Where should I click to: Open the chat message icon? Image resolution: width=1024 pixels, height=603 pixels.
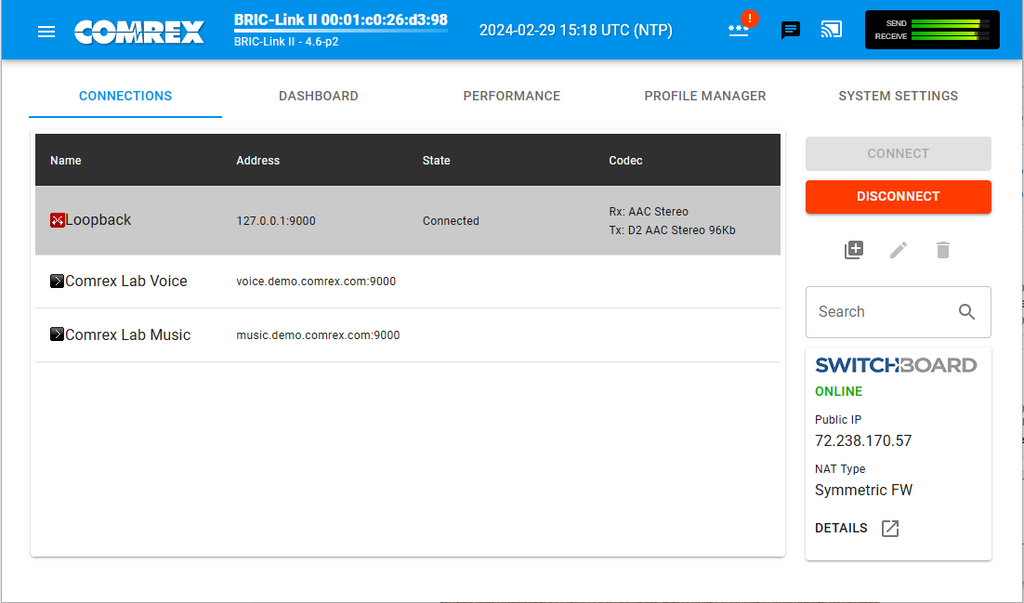790,30
